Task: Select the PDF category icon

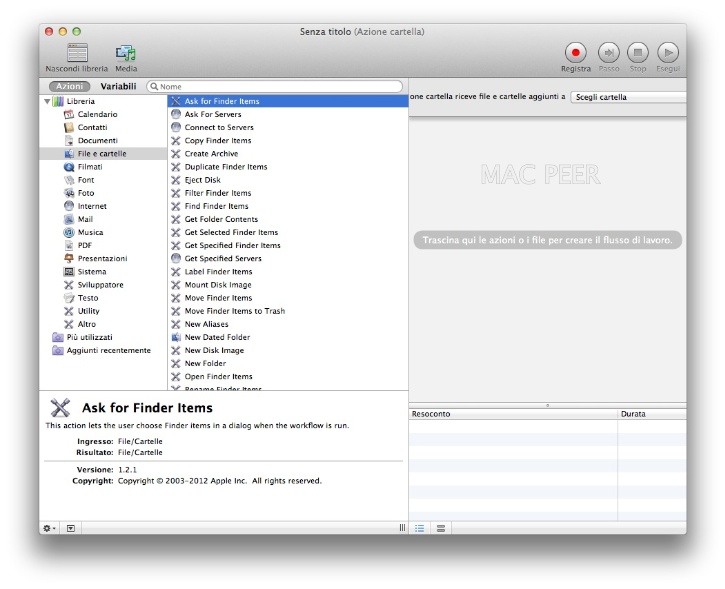Action: 69,245
